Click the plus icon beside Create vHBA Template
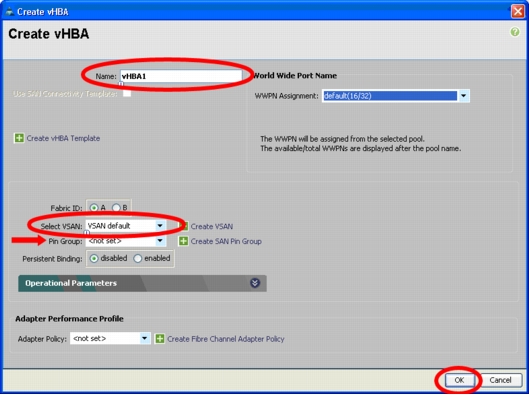Viewport: 529px width, 395px height. pos(19,138)
